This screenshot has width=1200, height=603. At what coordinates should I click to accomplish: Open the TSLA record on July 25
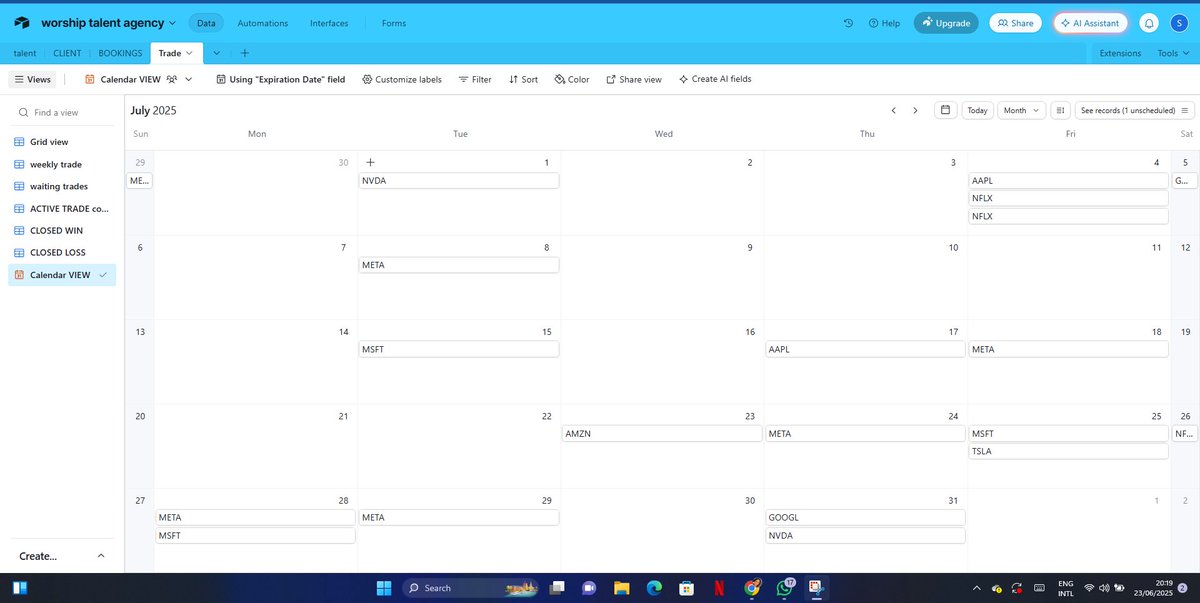pyautogui.click(x=1069, y=452)
